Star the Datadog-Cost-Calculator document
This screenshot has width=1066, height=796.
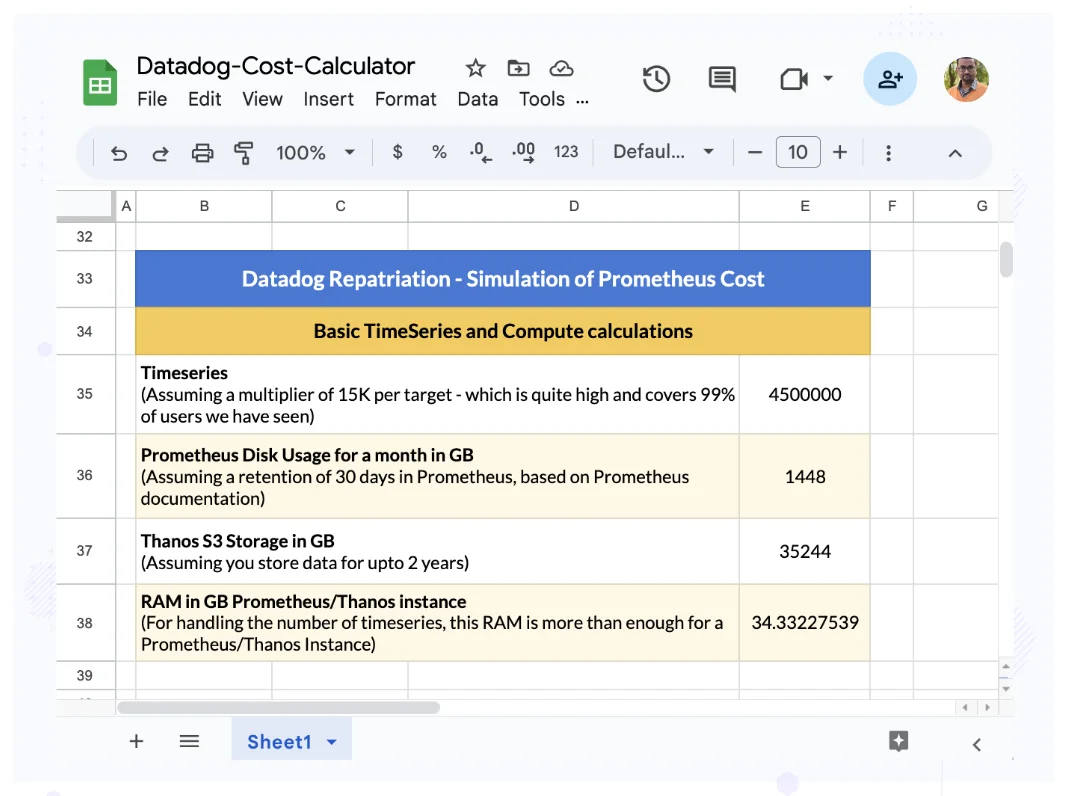click(x=475, y=68)
